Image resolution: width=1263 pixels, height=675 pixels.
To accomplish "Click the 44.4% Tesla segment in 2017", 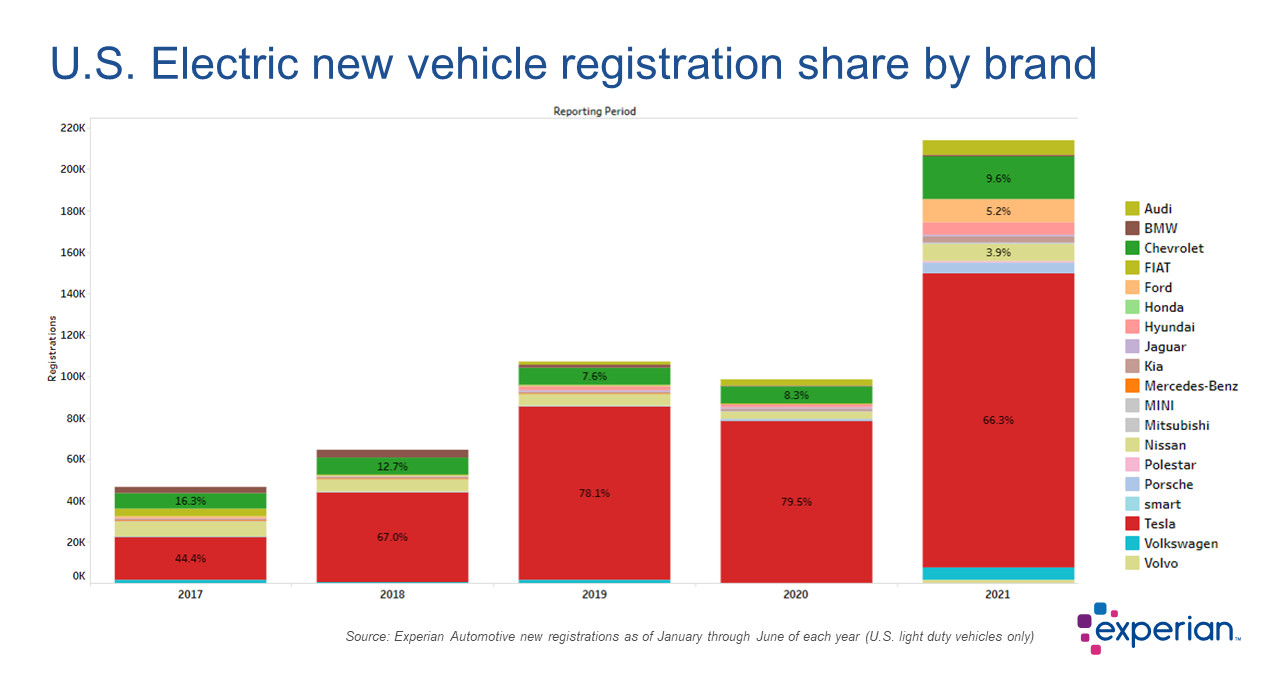I will 190,558.
